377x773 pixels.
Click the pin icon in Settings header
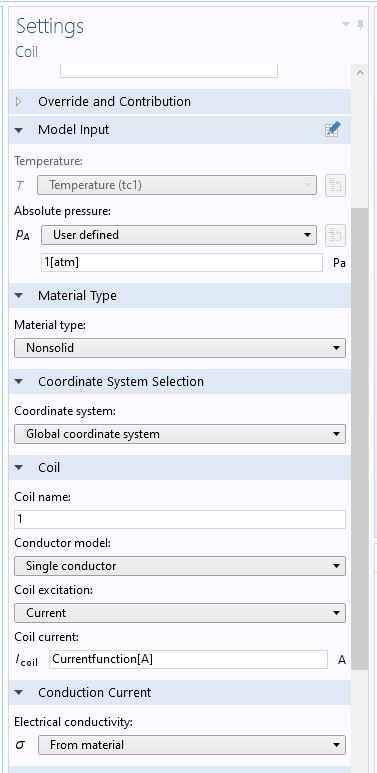pos(361,25)
